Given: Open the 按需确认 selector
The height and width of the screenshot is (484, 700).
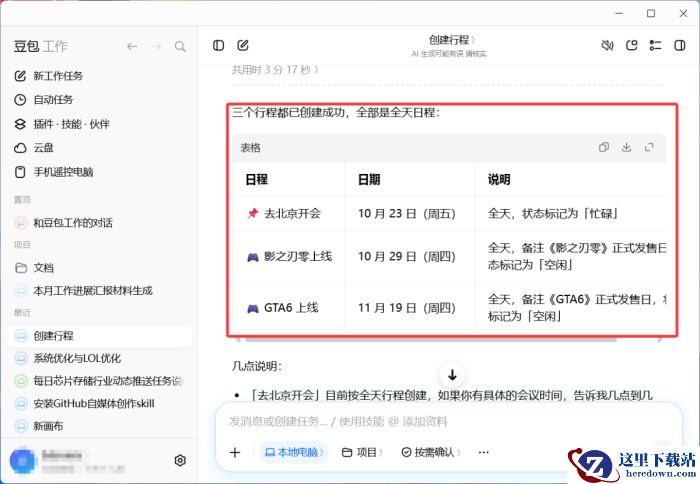Looking at the screenshot, I should (x=431, y=452).
